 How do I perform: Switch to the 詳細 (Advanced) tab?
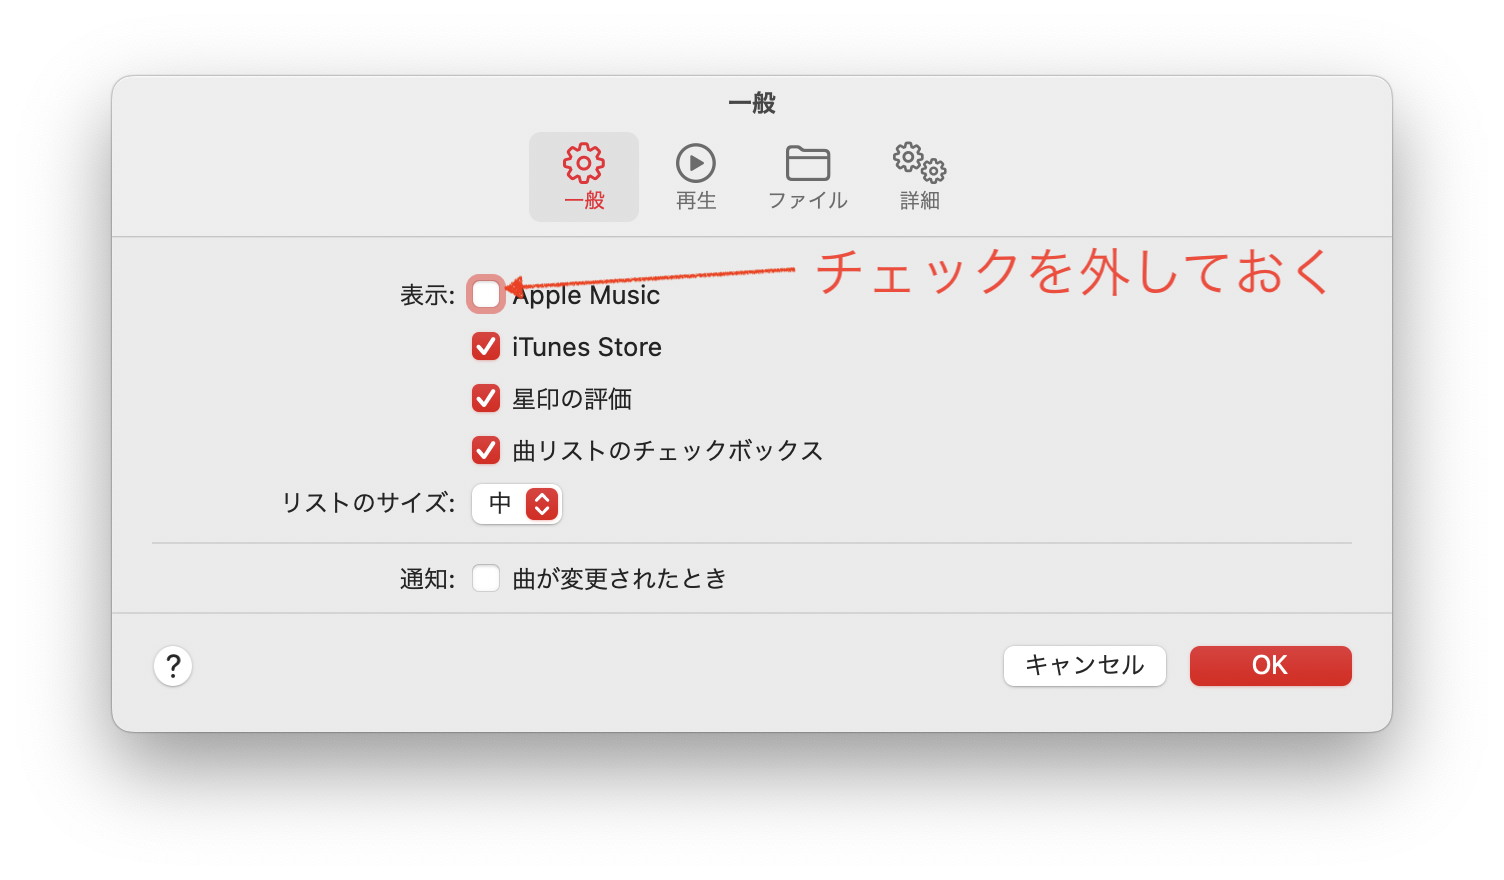click(920, 177)
